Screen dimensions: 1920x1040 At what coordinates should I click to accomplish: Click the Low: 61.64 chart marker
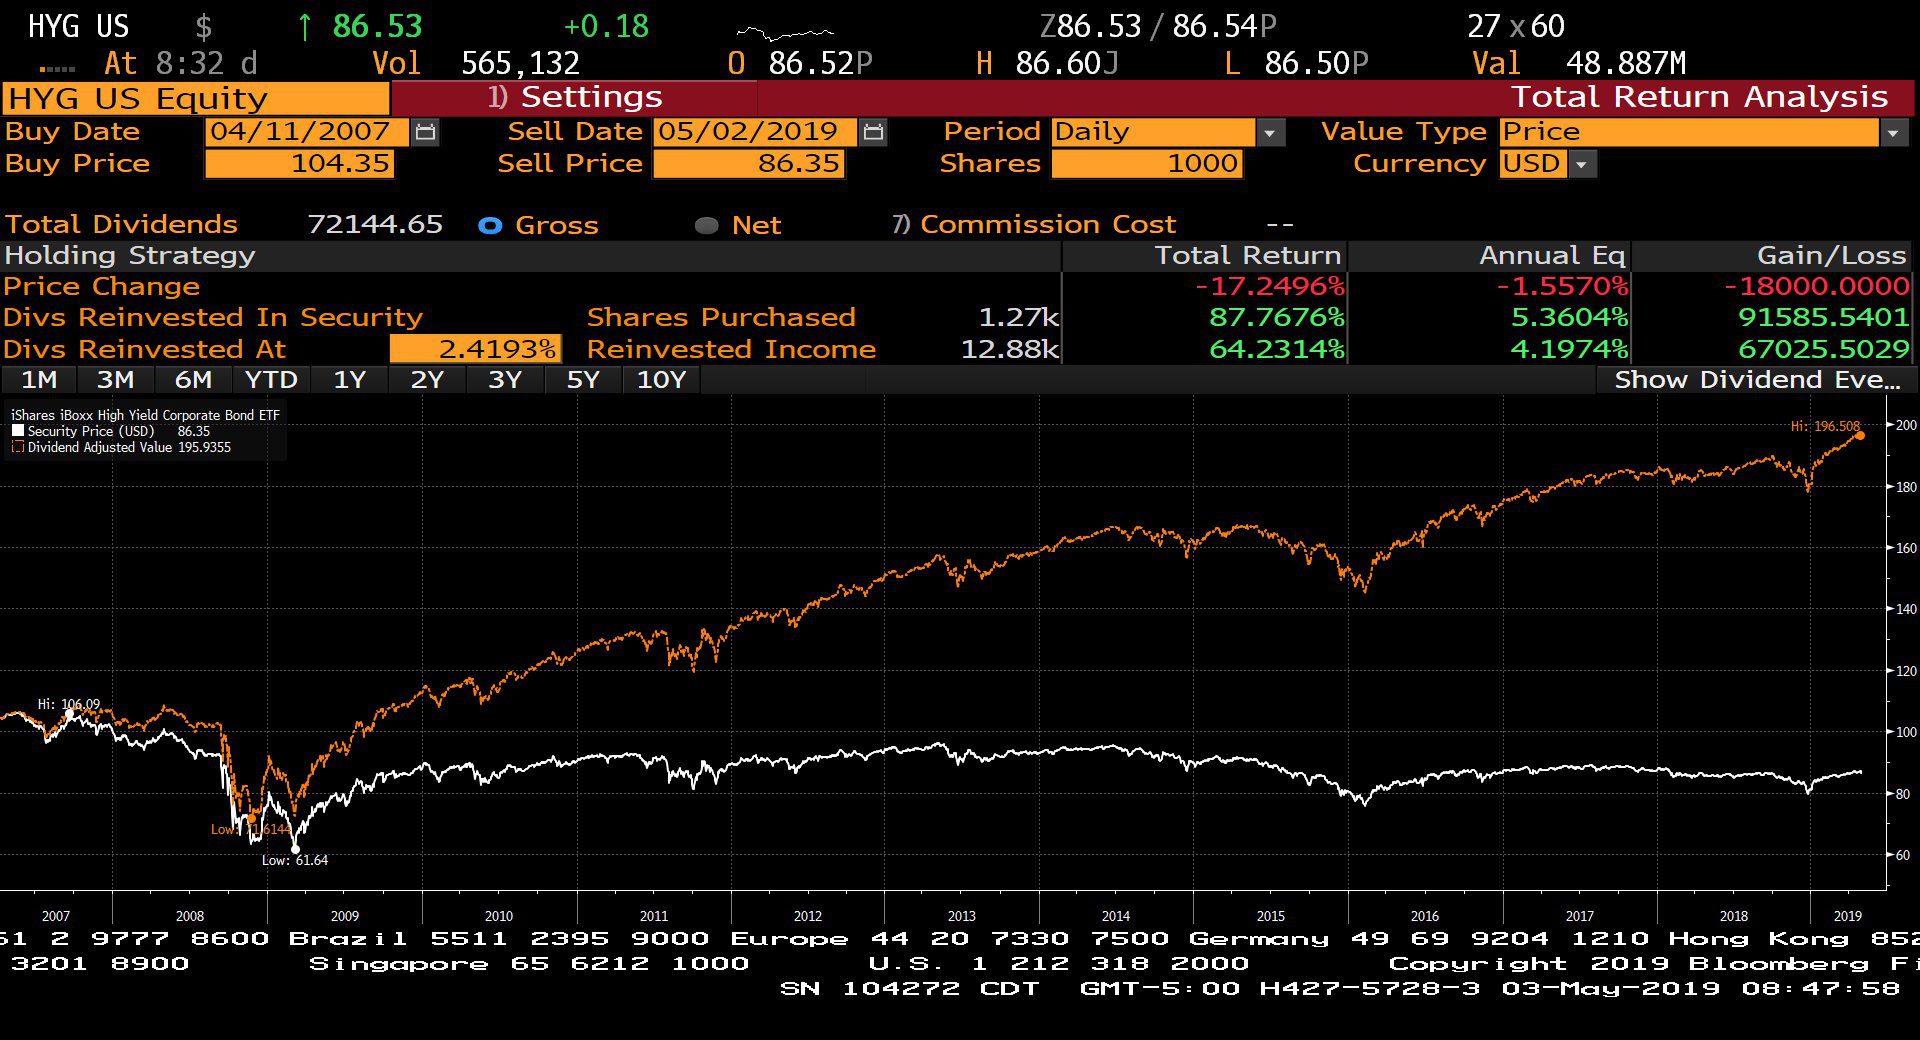295,849
